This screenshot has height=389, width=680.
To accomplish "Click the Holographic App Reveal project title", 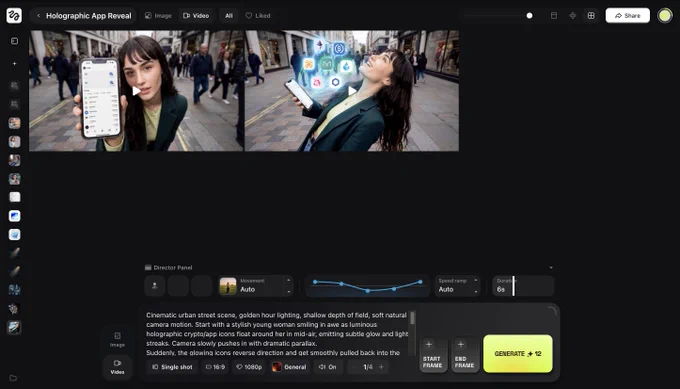I will pos(88,16).
